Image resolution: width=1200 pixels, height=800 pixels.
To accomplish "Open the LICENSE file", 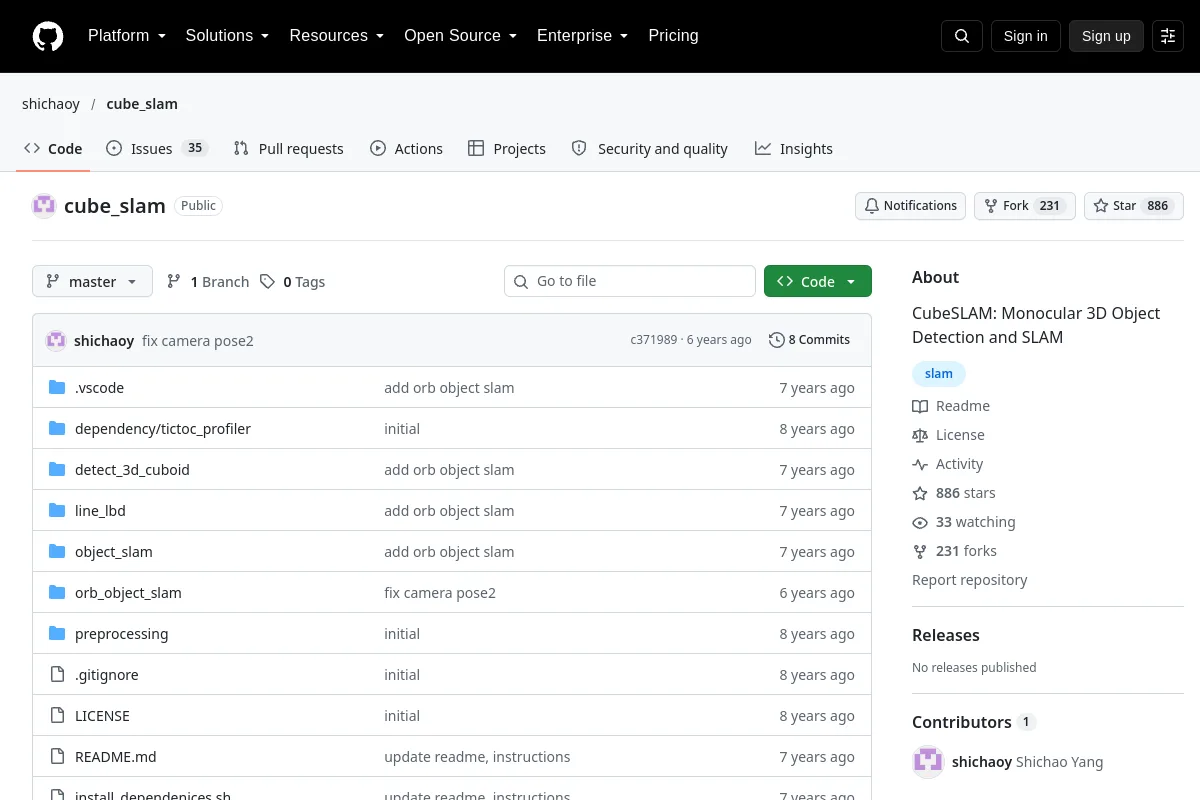I will pyautogui.click(x=102, y=716).
